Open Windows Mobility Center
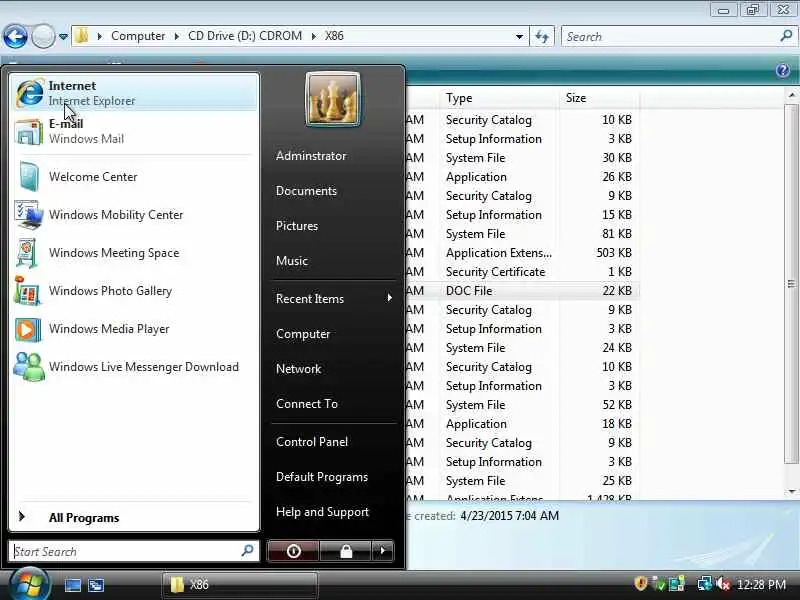The image size is (800, 600). (135, 215)
